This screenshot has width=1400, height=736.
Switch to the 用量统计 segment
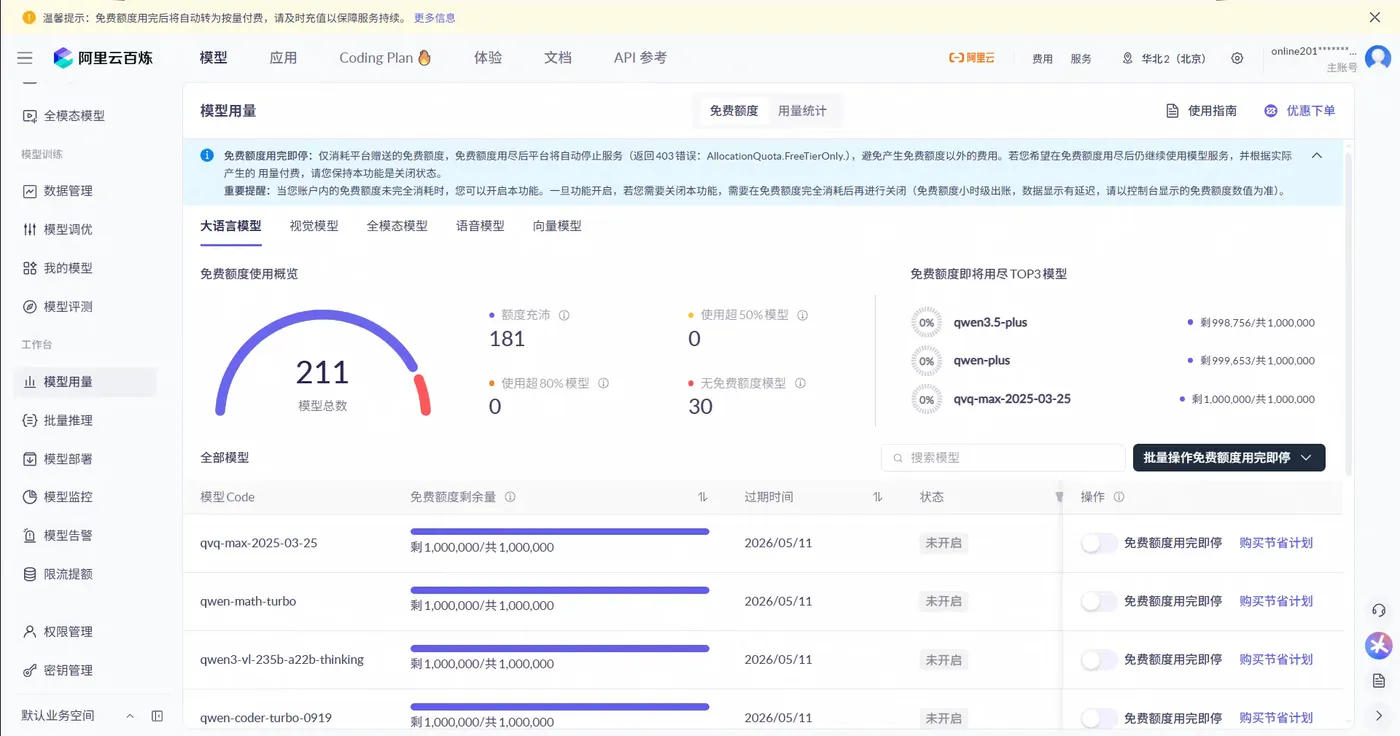(802, 111)
